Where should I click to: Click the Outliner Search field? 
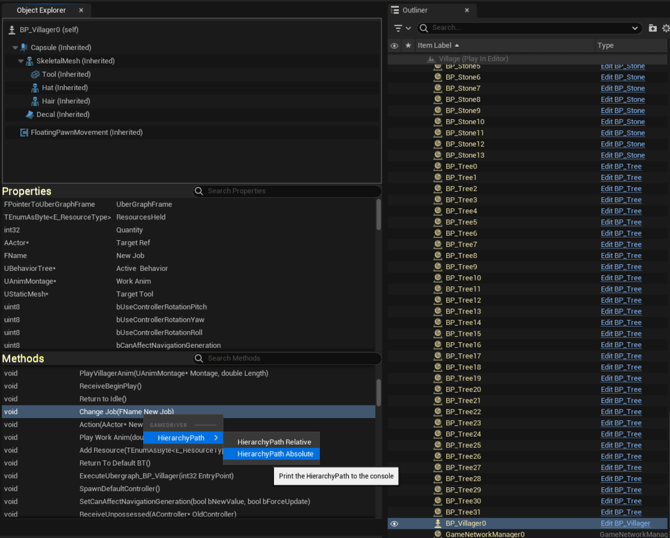pos(529,28)
